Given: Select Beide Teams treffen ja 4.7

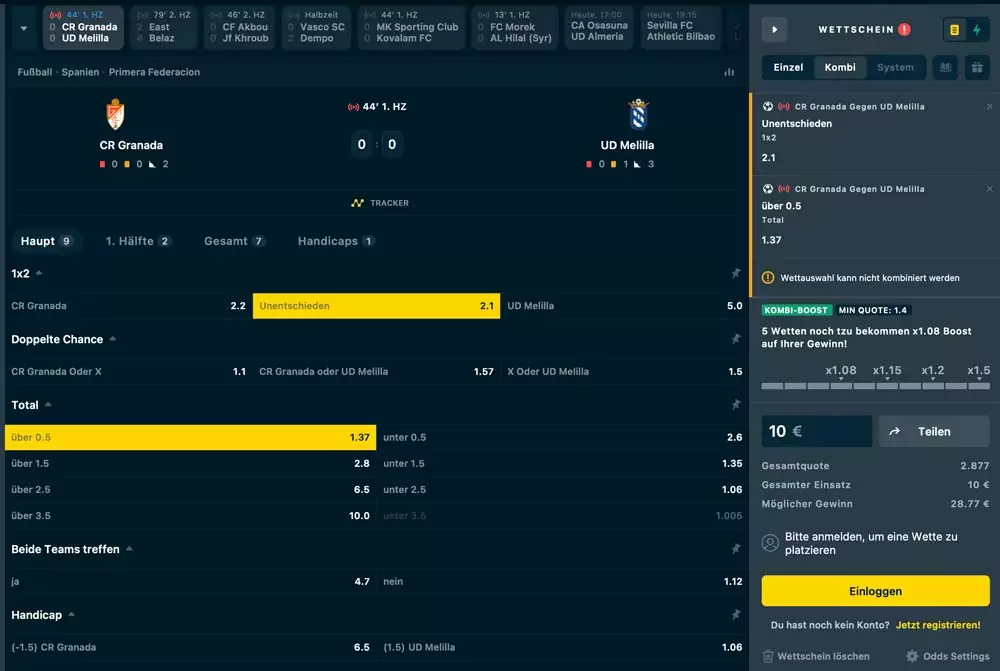Looking at the screenshot, I should [190, 581].
